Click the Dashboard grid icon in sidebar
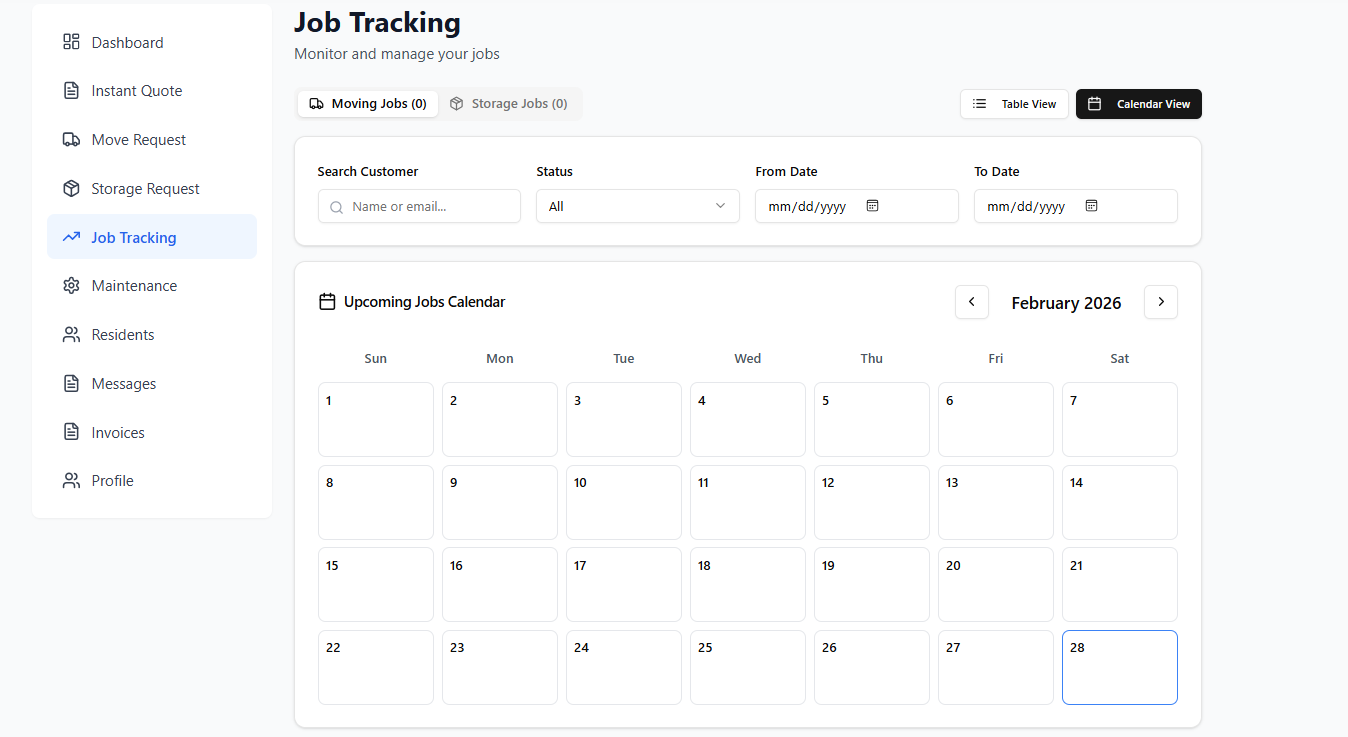This screenshot has height=737, width=1348. pos(70,42)
